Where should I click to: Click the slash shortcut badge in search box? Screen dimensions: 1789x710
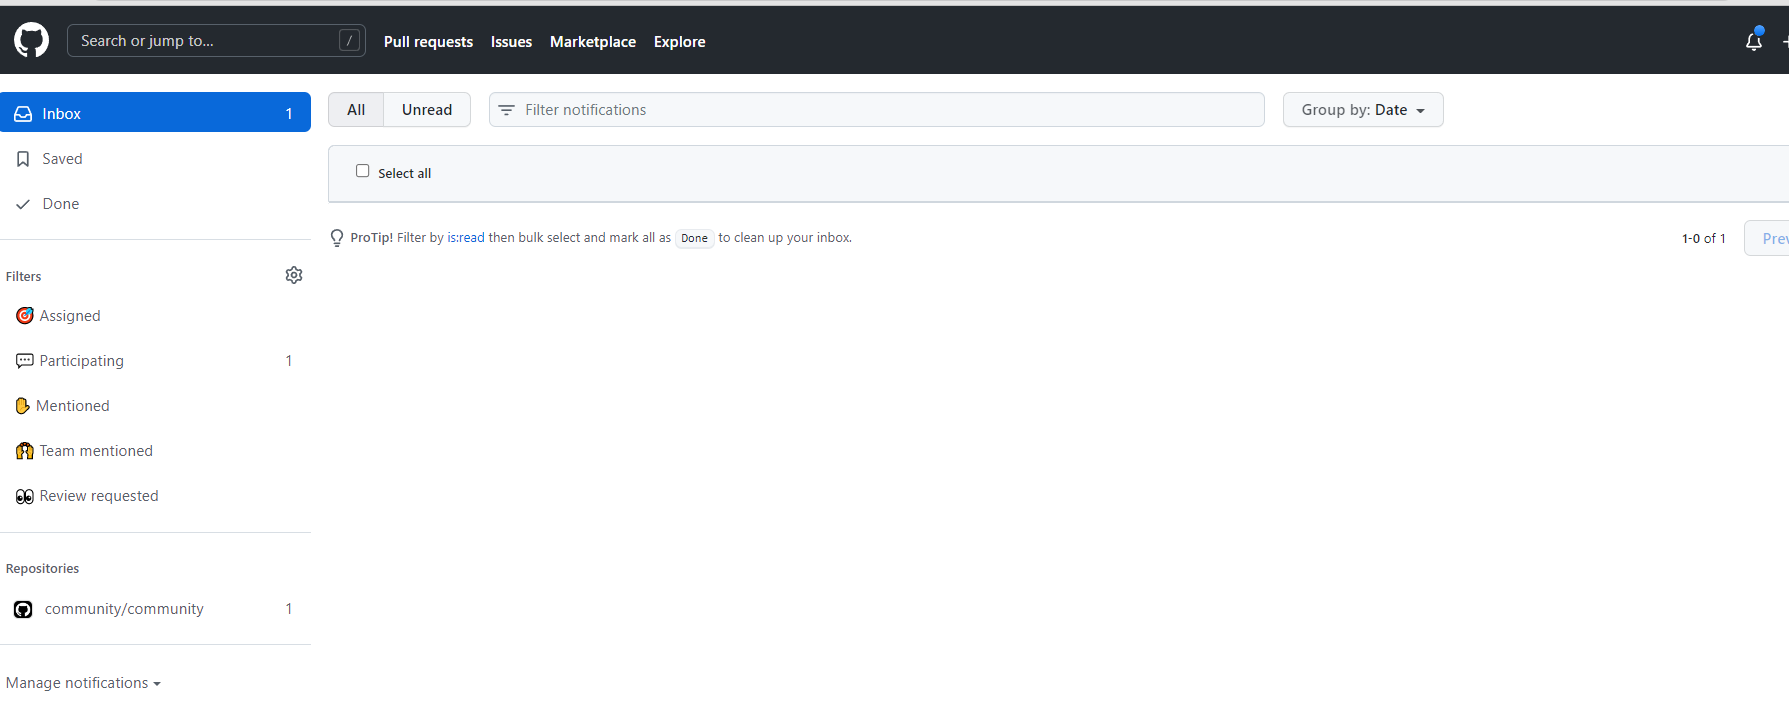coord(349,40)
